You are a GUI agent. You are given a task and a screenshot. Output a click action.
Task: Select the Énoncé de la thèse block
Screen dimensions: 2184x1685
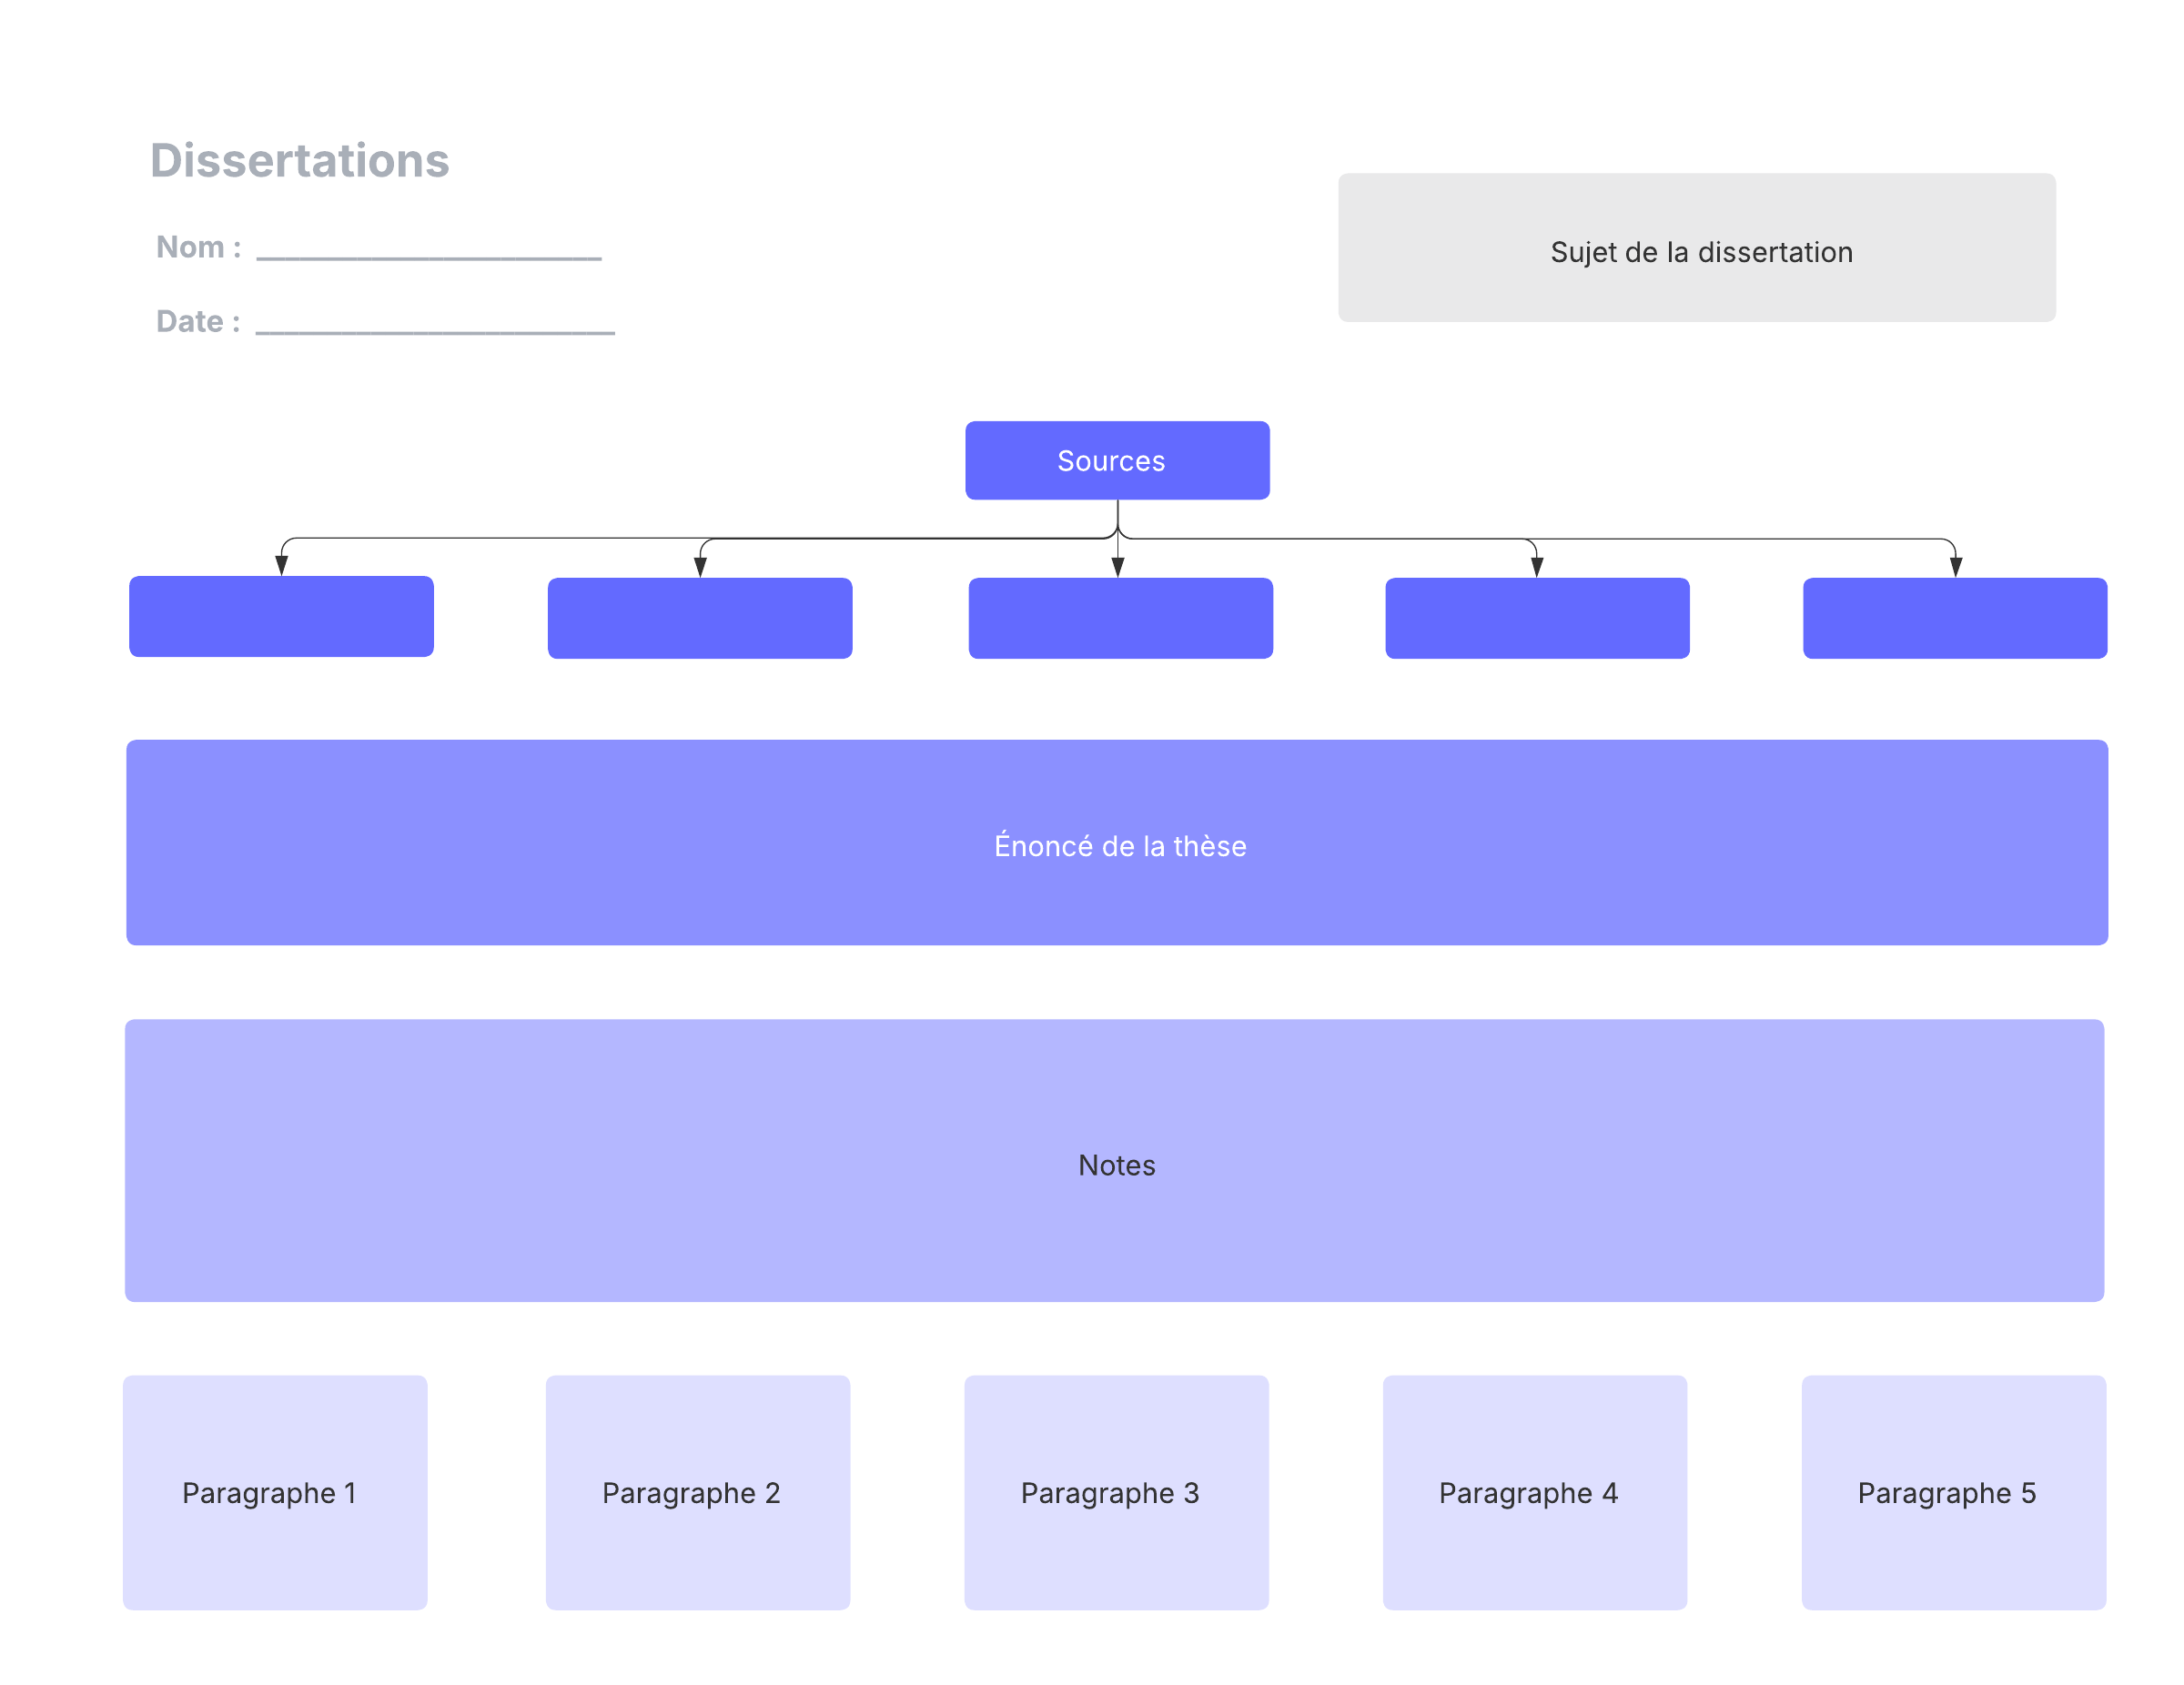pyautogui.click(x=1116, y=842)
